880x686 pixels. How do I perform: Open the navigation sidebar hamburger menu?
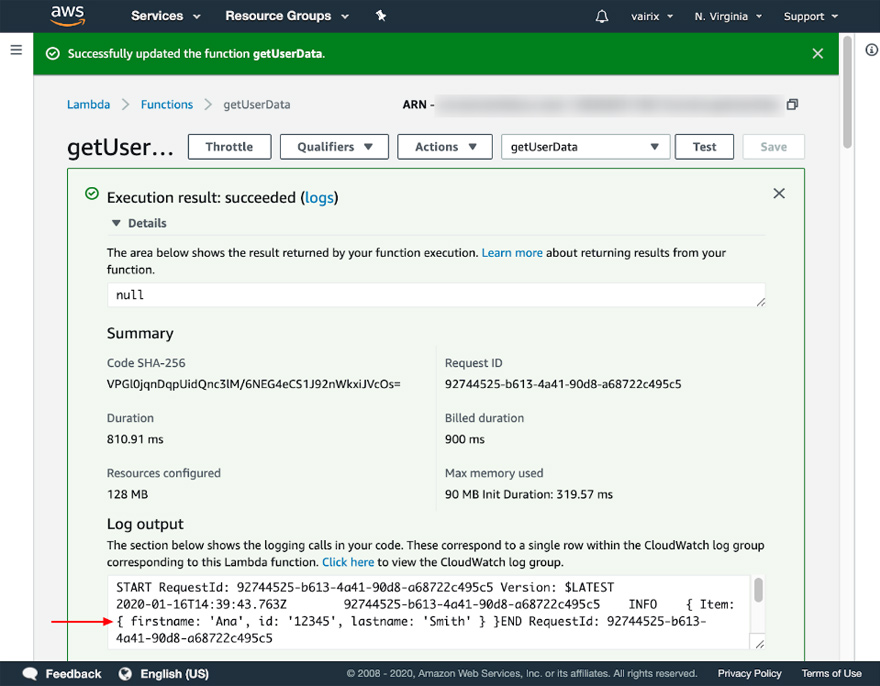[x=15, y=51]
